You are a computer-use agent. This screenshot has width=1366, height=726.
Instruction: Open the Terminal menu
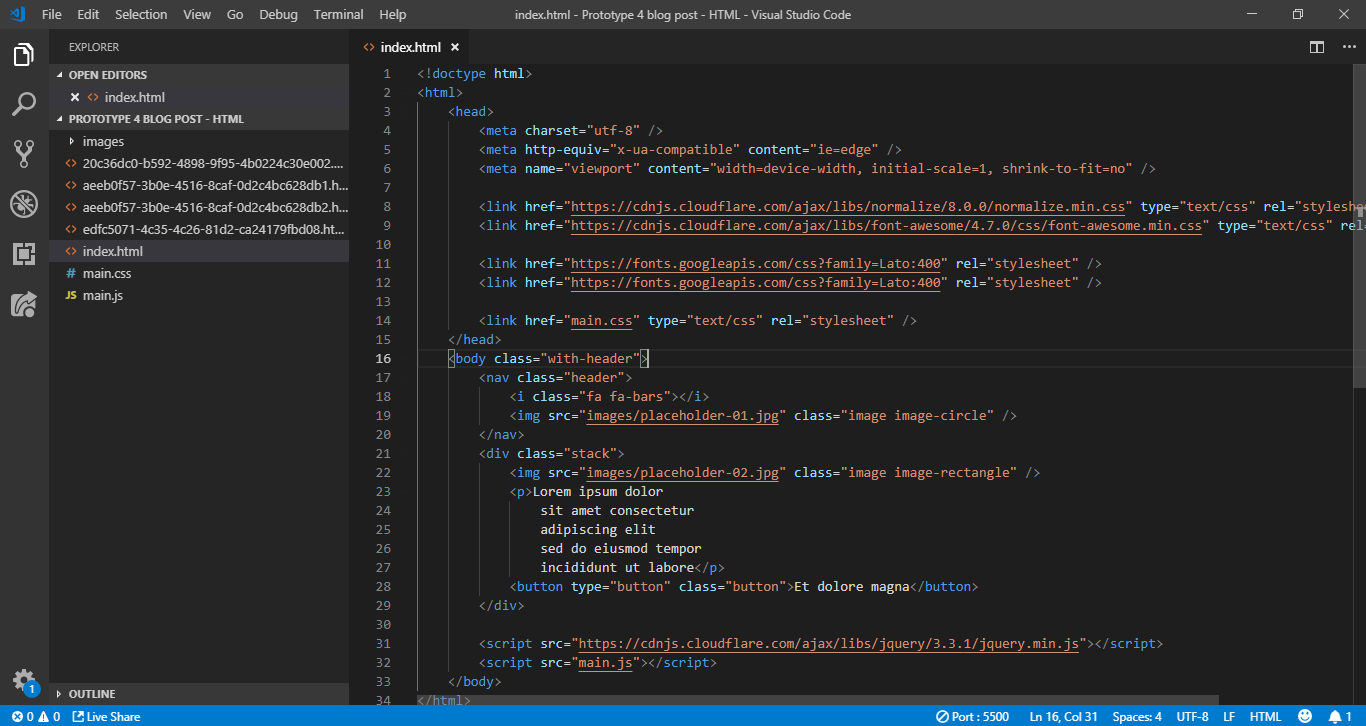pyautogui.click(x=338, y=14)
